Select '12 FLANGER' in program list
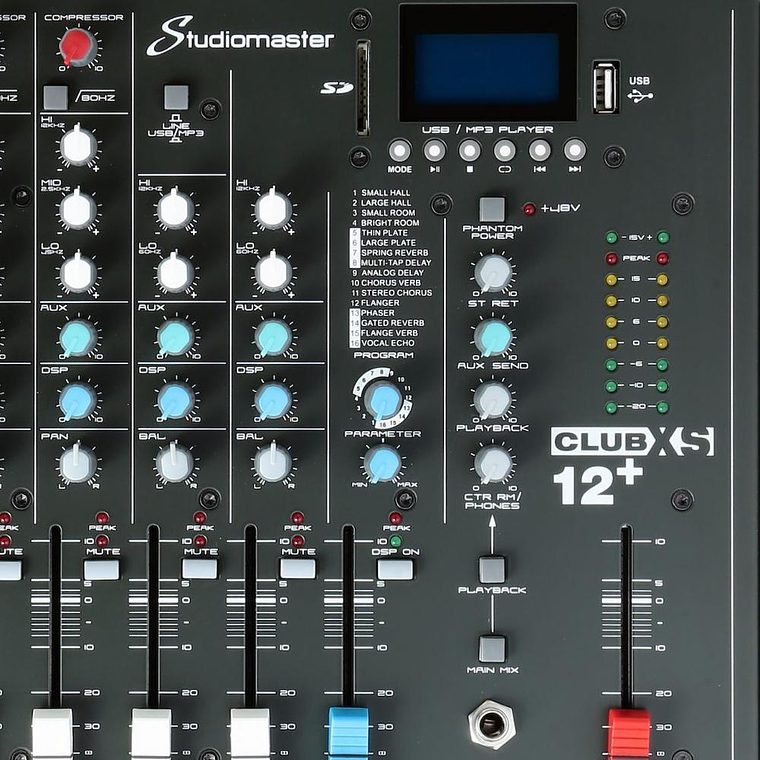This screenshot has width=760, height=760. click(375, 303)
